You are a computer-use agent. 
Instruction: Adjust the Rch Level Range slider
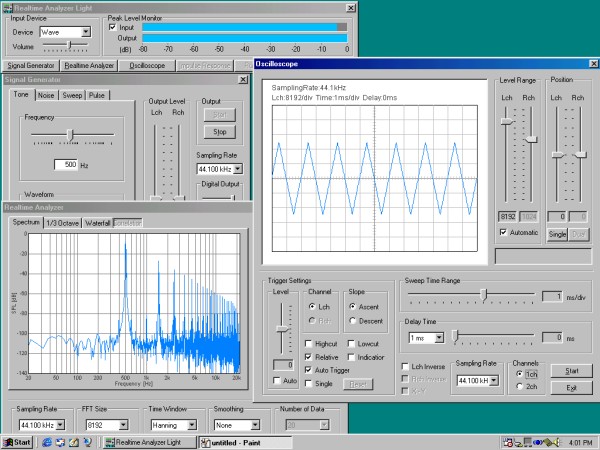pyautogui.click(x=531, y=140)
